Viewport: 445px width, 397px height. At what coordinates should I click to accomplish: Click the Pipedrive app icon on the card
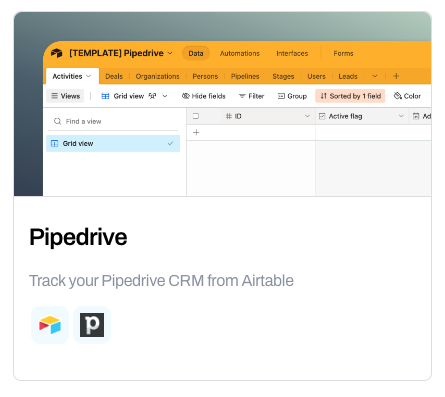92,325
